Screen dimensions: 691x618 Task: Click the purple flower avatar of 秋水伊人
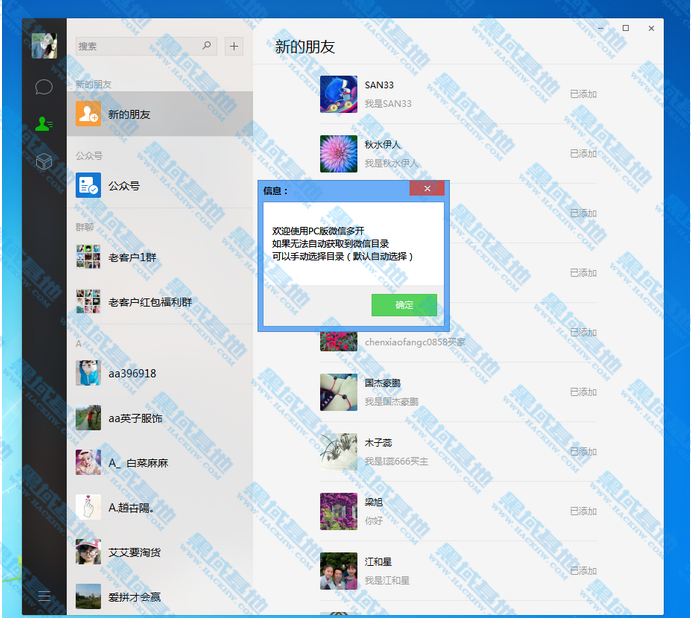(x=338, y=153)
